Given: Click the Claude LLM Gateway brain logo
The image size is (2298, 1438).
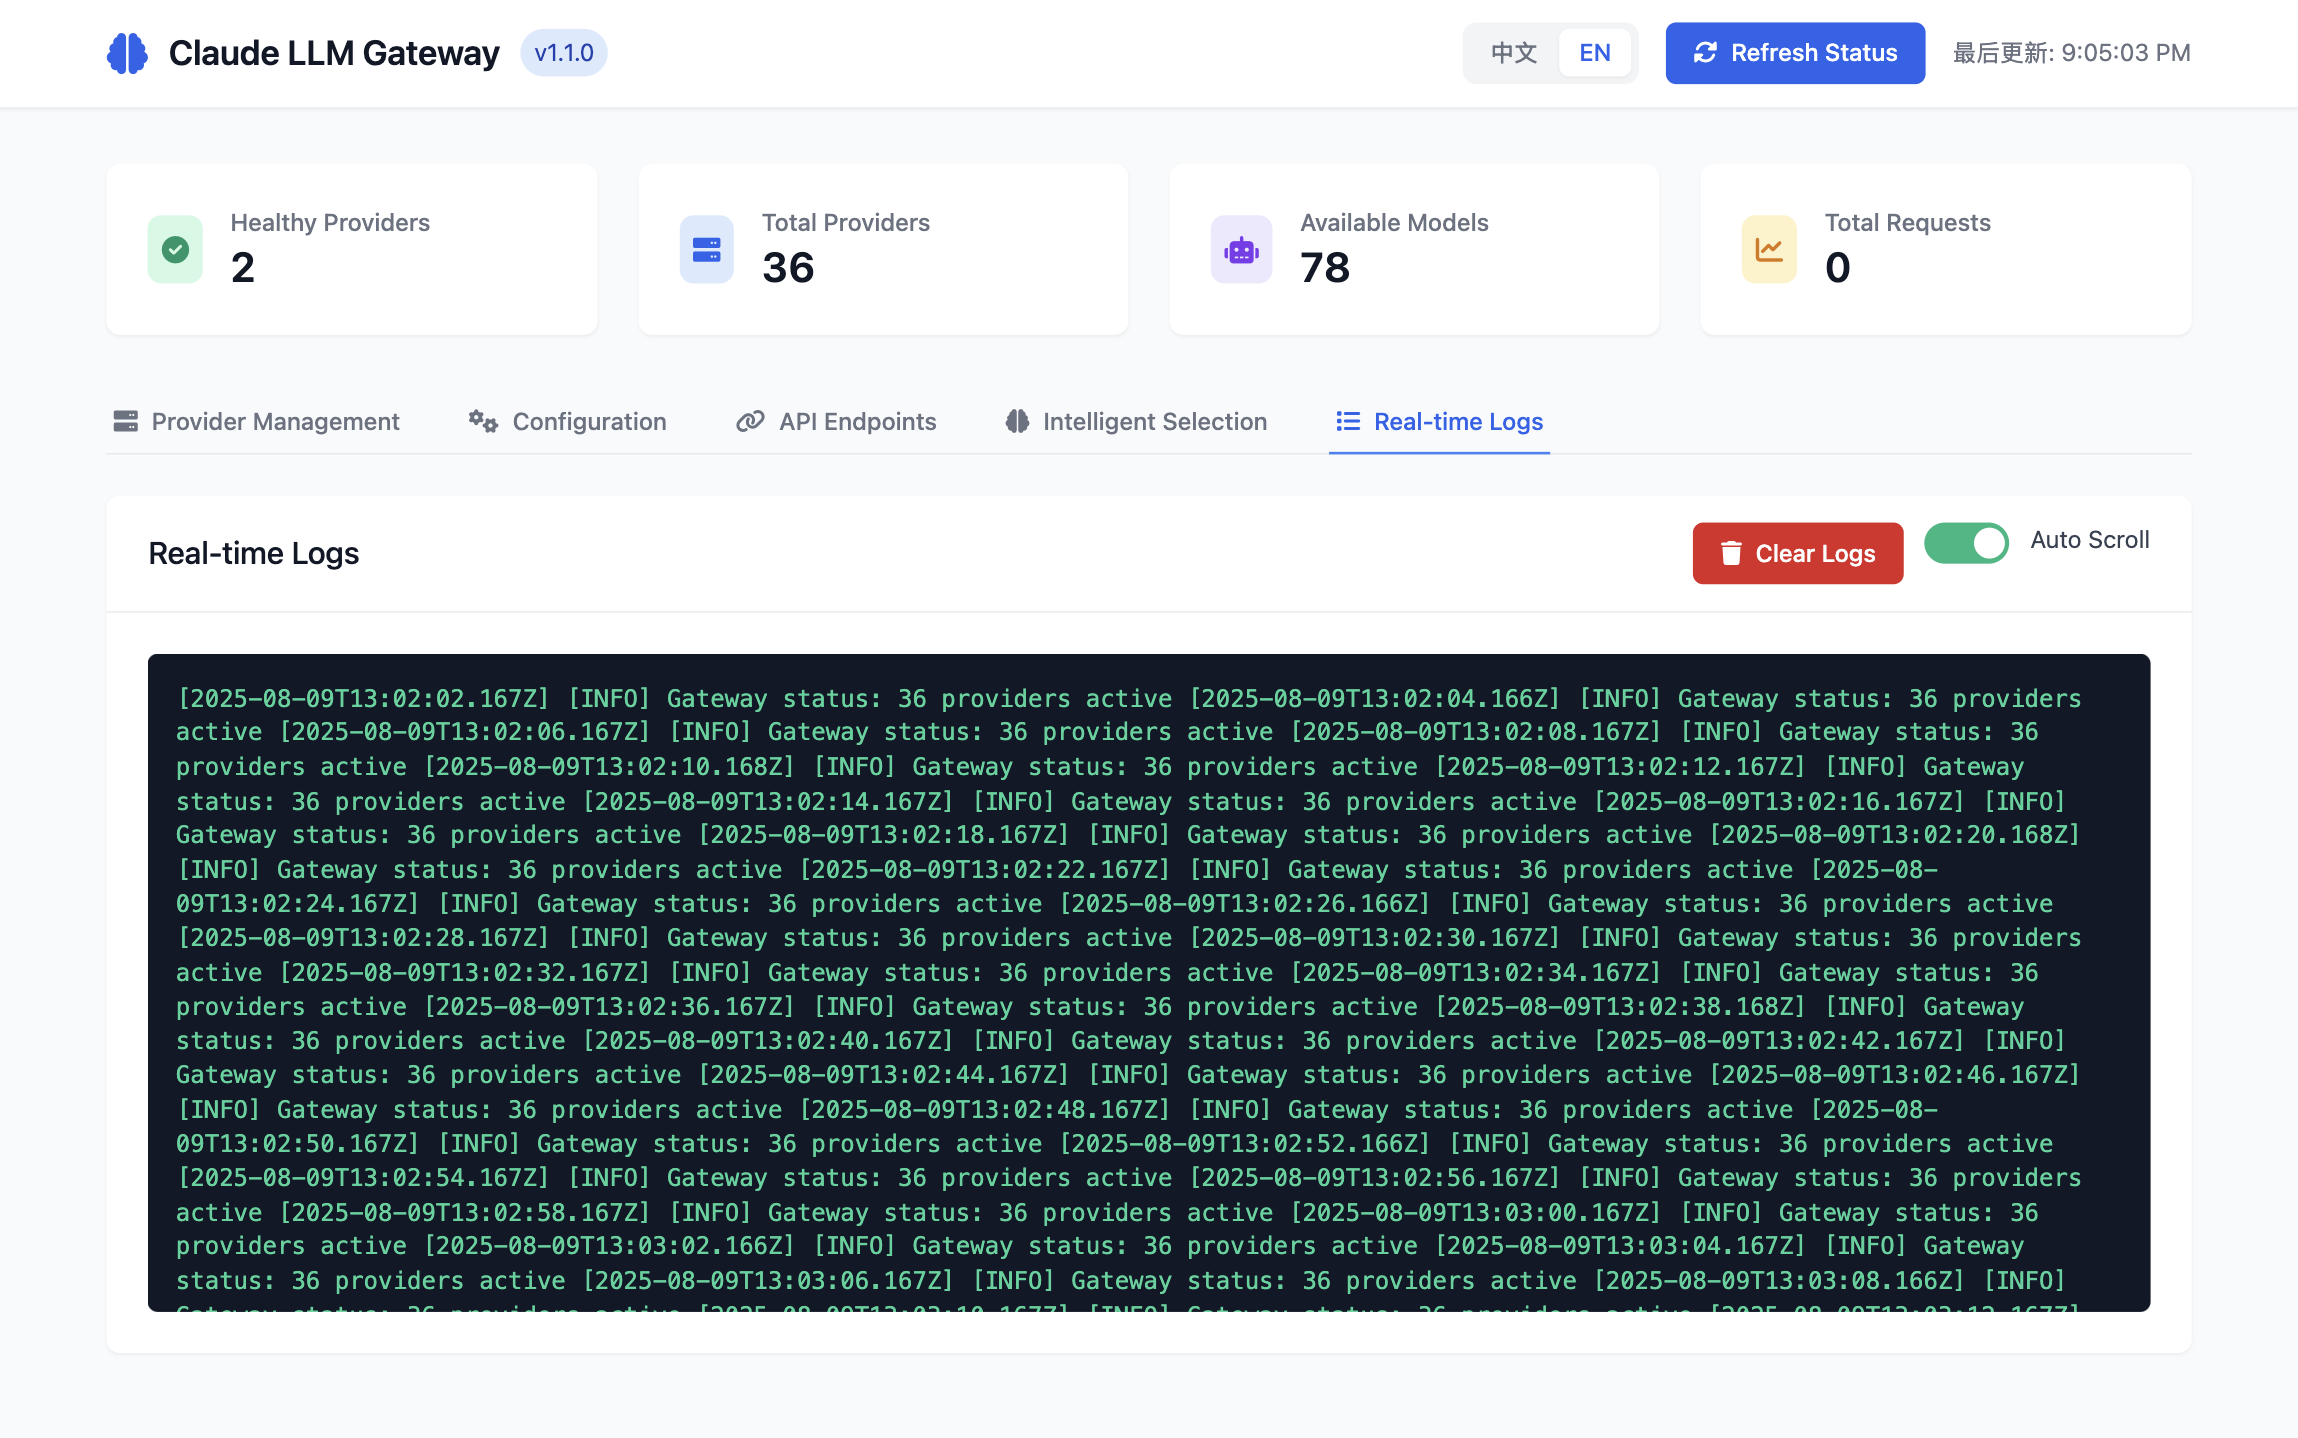Looking at the screenshot, I should click(x=127, y=53).
